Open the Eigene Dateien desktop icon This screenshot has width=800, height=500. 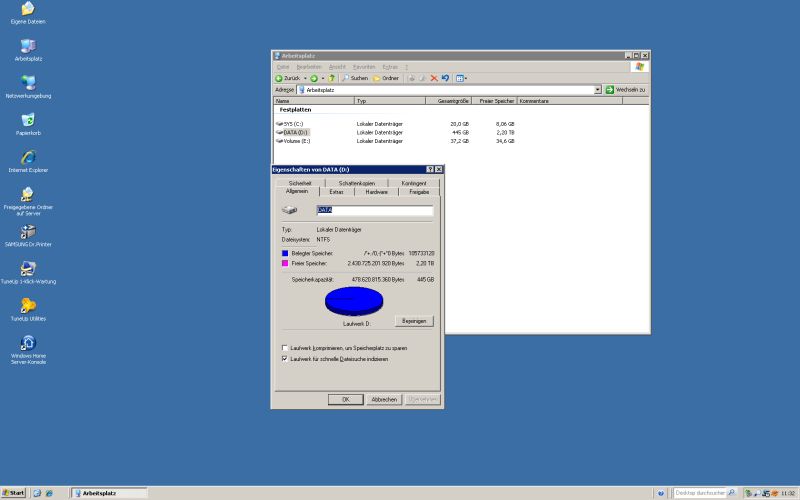(x=28, y=13)
